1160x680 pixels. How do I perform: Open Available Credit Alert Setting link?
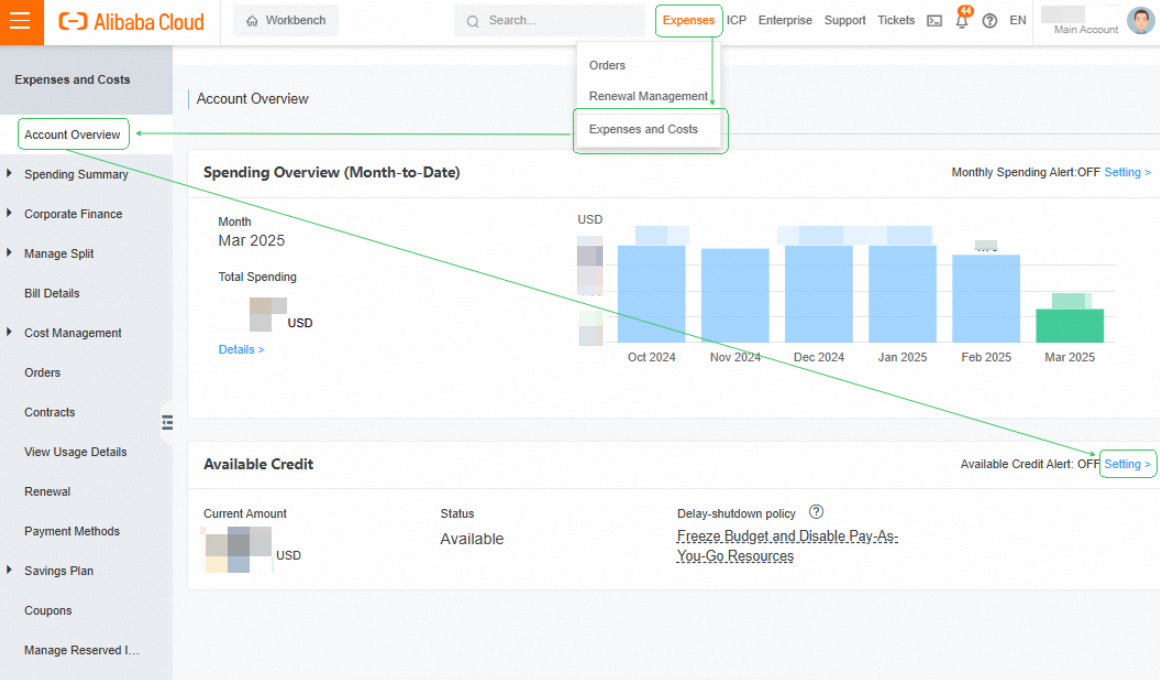tap(1127, 464)
